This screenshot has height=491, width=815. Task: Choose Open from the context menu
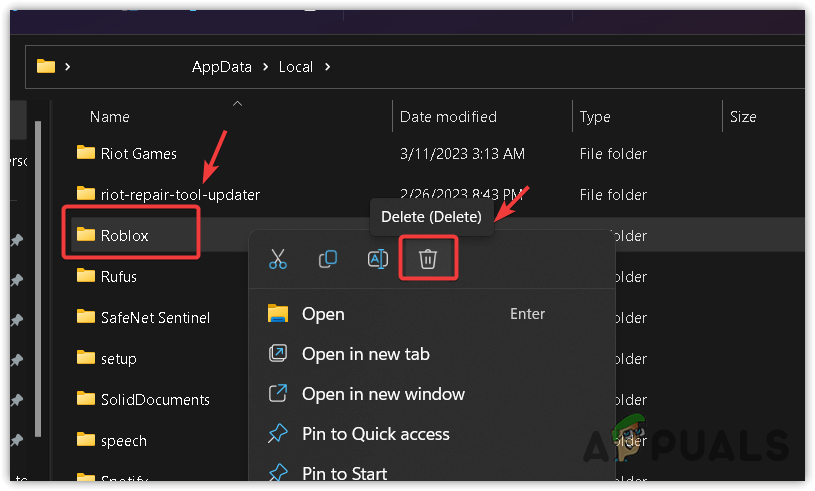(323, 314)
